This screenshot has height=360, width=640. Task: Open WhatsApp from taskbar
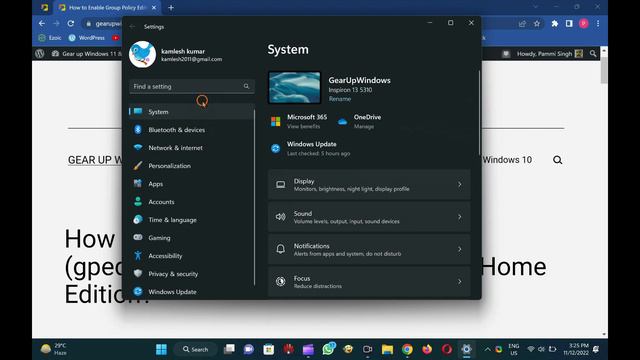328,349
